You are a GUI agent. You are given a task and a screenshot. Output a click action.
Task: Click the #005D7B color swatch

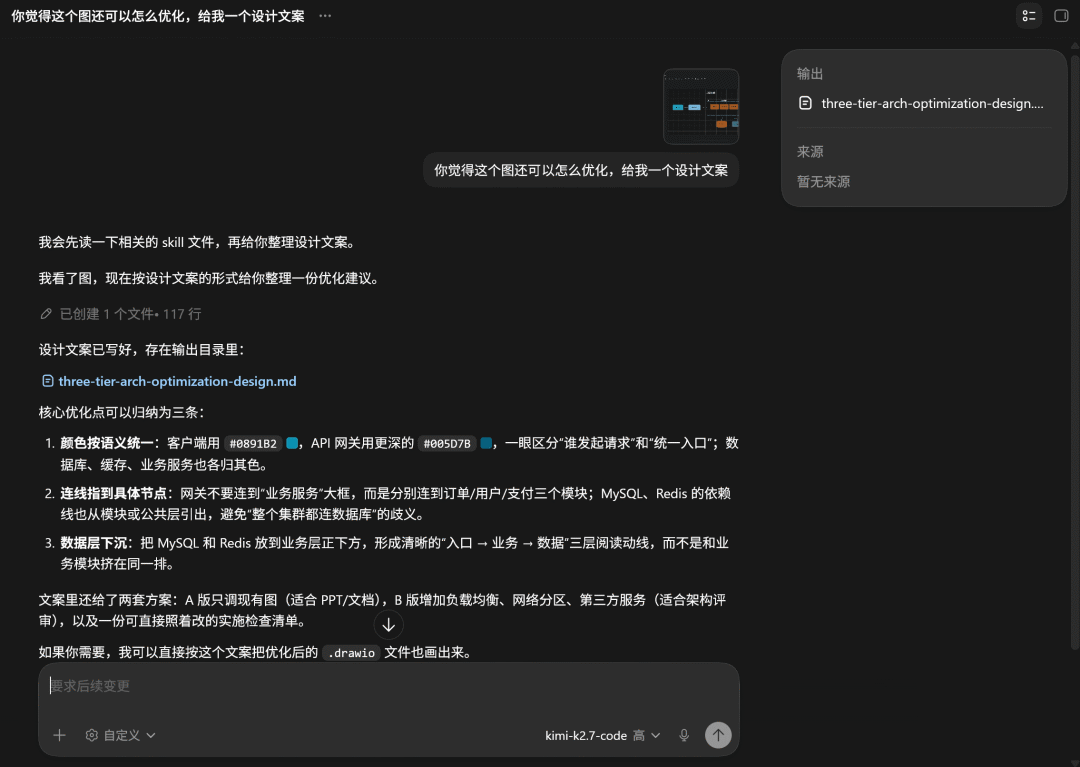point(486,443)
